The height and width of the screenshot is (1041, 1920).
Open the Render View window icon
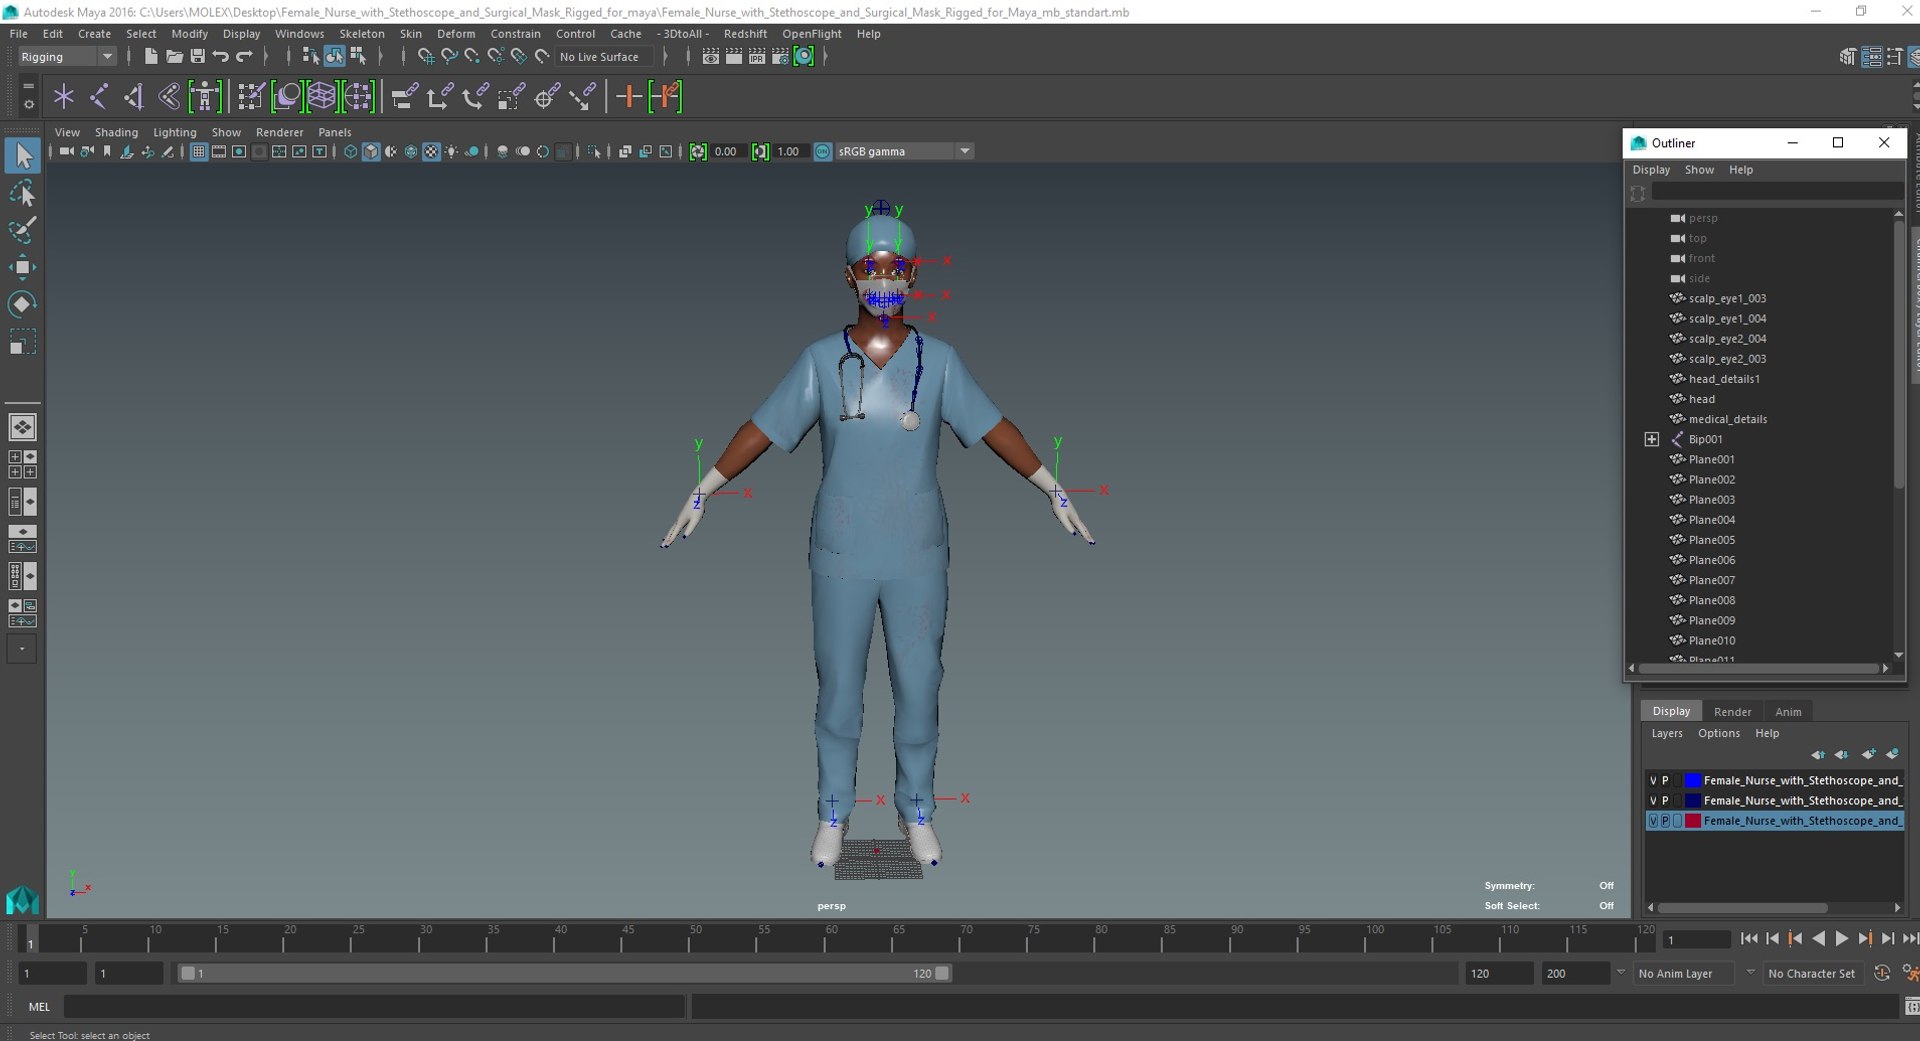[711, 57]
